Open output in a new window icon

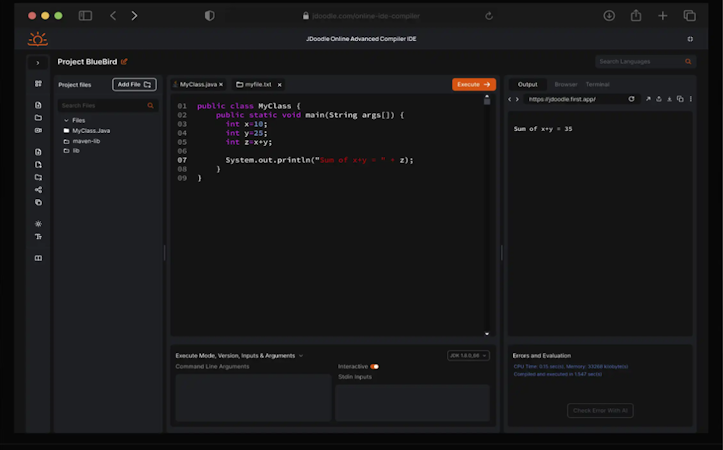pos(647,99)
